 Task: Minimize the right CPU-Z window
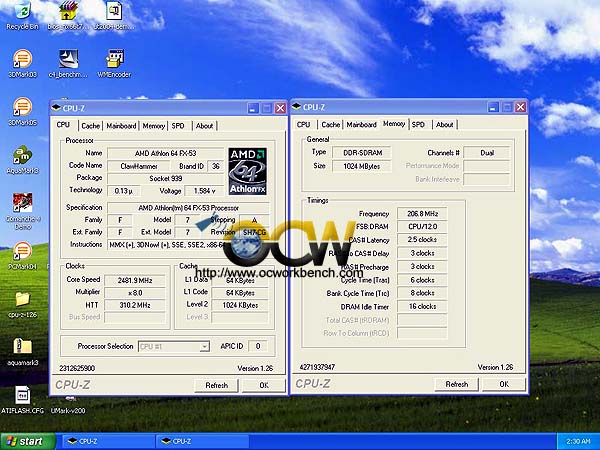tap(493, 107)
